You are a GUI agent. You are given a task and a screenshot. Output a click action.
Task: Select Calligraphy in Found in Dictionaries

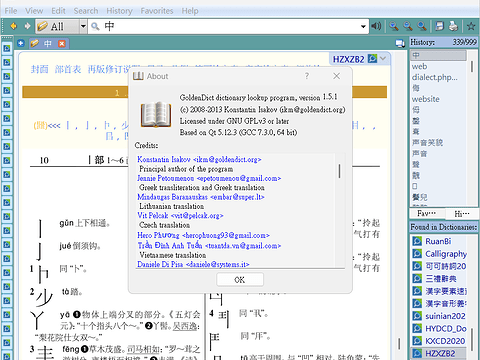click(446, 254)
